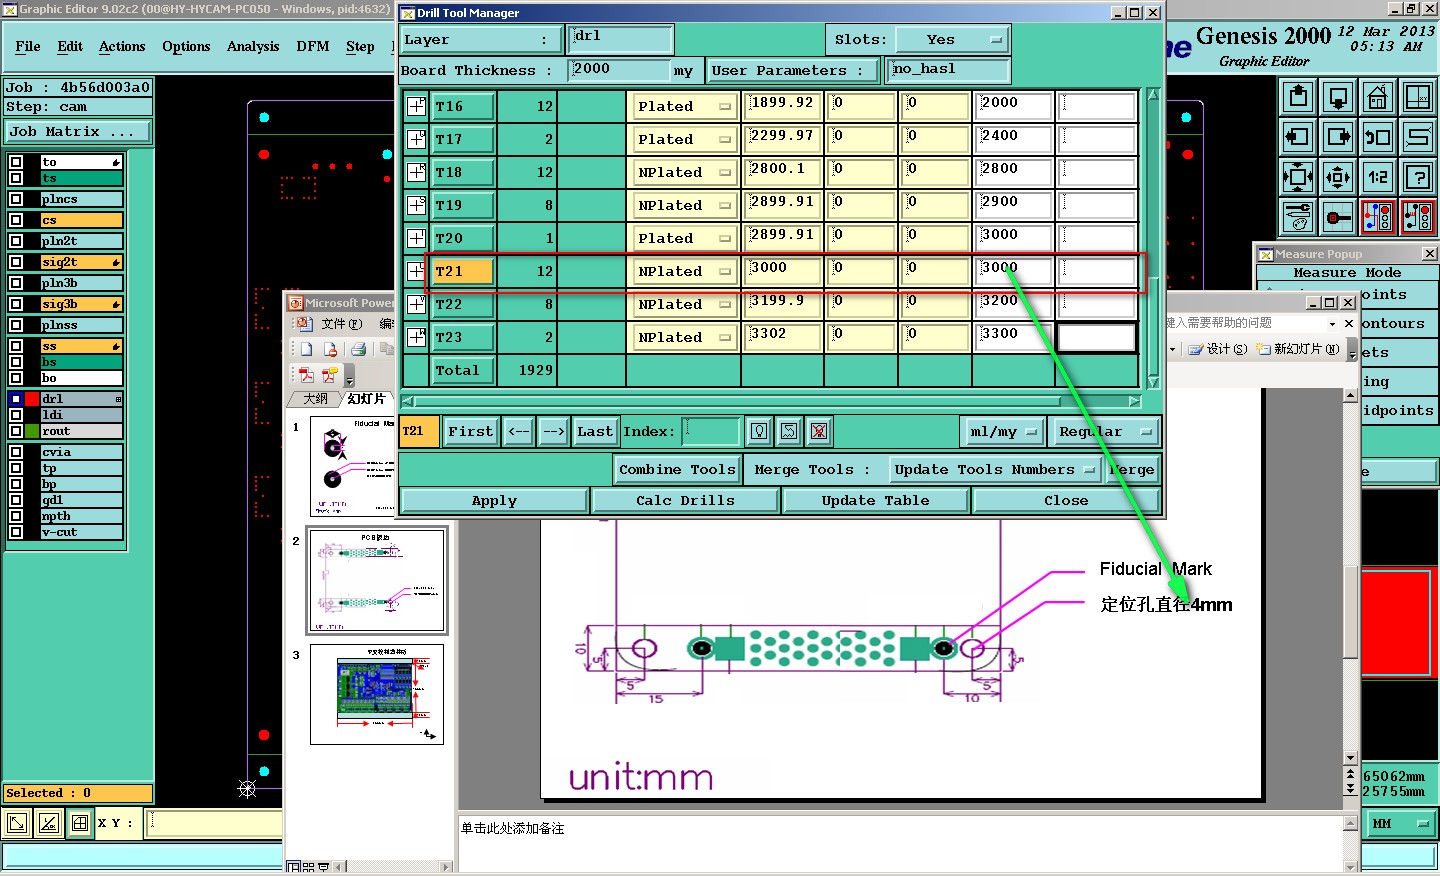The height and width of the screenshot is (876, 1440).
Task: Toggle the checkbox for layer bo
Action: tap(16, 378)
